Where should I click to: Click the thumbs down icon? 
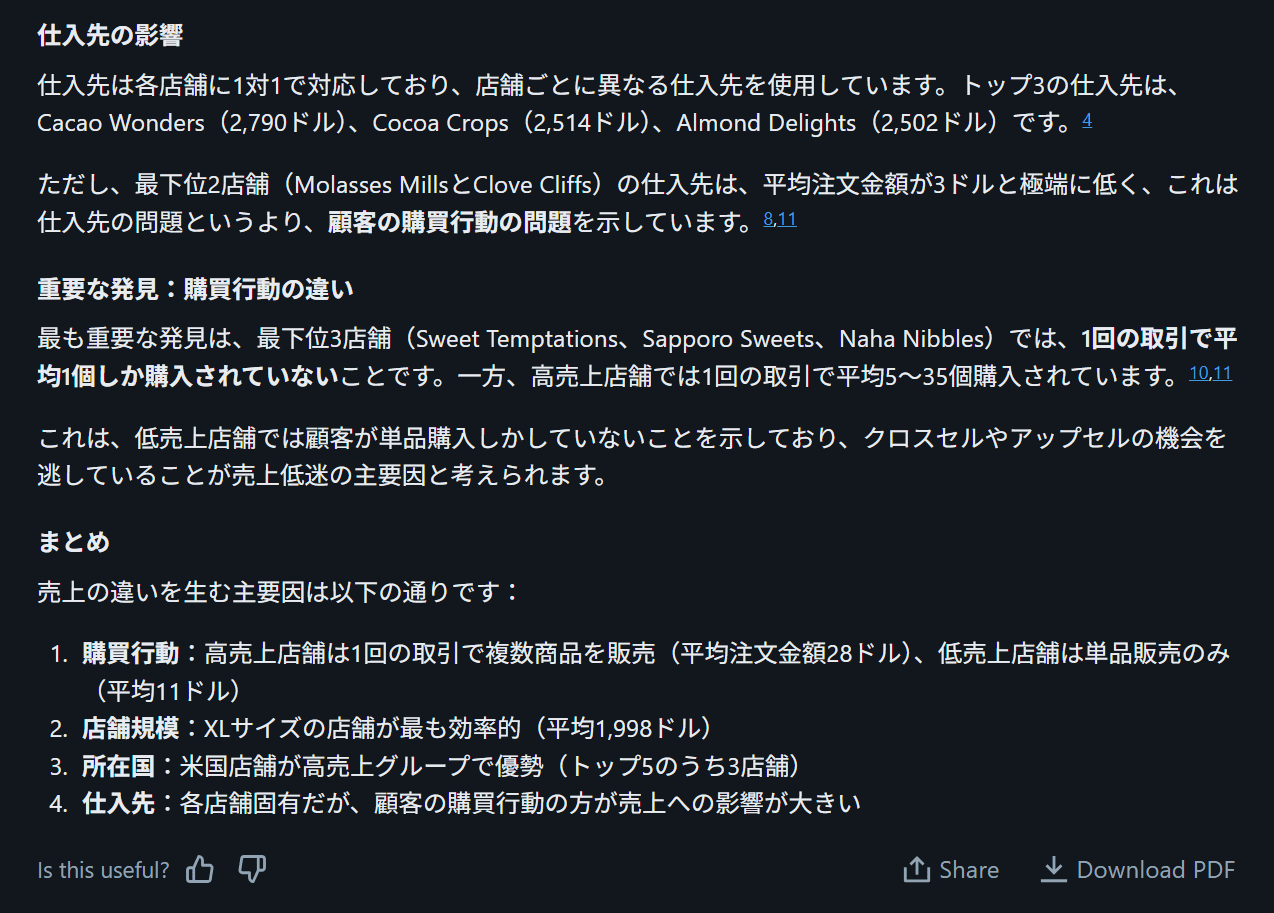click(x=252, y=869)
